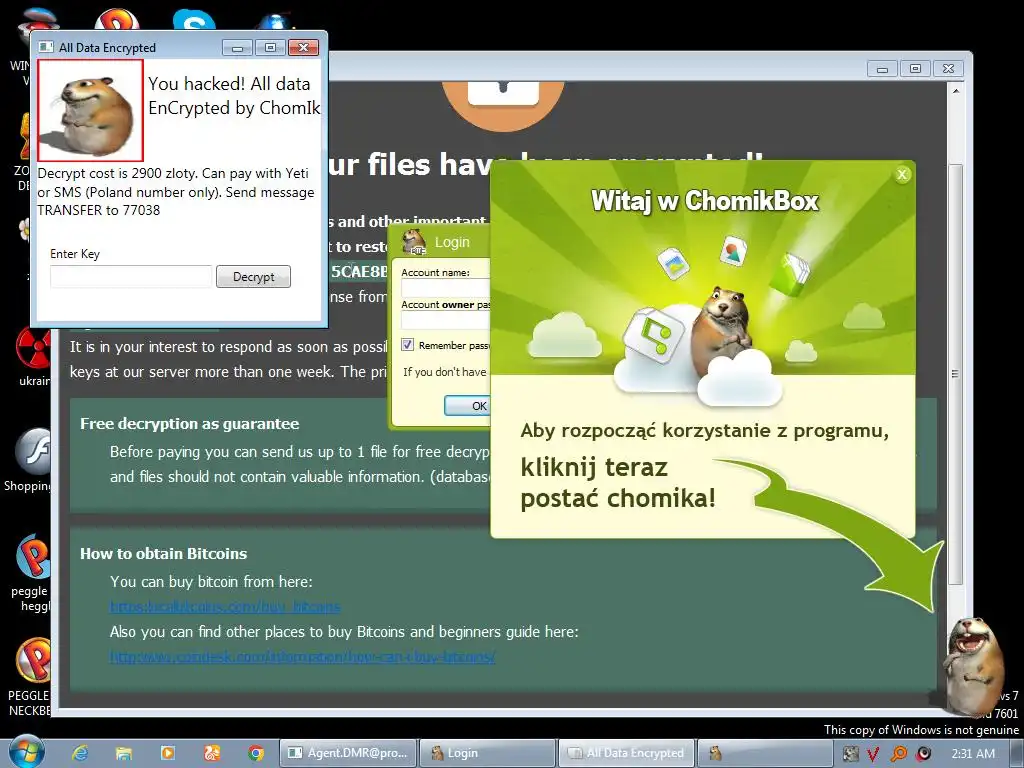Click 'You hacked! All data EnCrypted' message
This screenshot has height=768, width=1024.
pyautogui.click(x=234, y=95)
